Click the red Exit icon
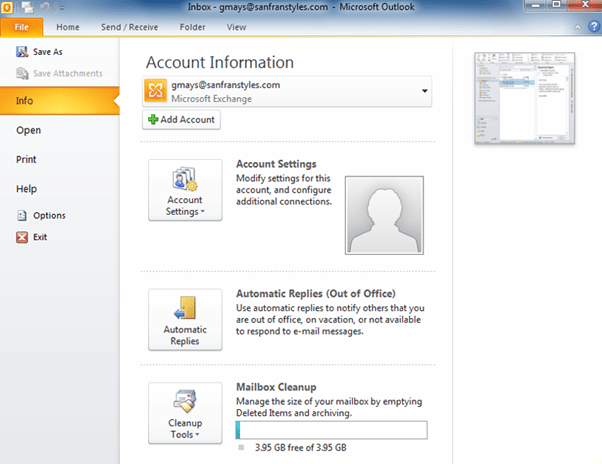Screen dimensions: 602x464 23,237
